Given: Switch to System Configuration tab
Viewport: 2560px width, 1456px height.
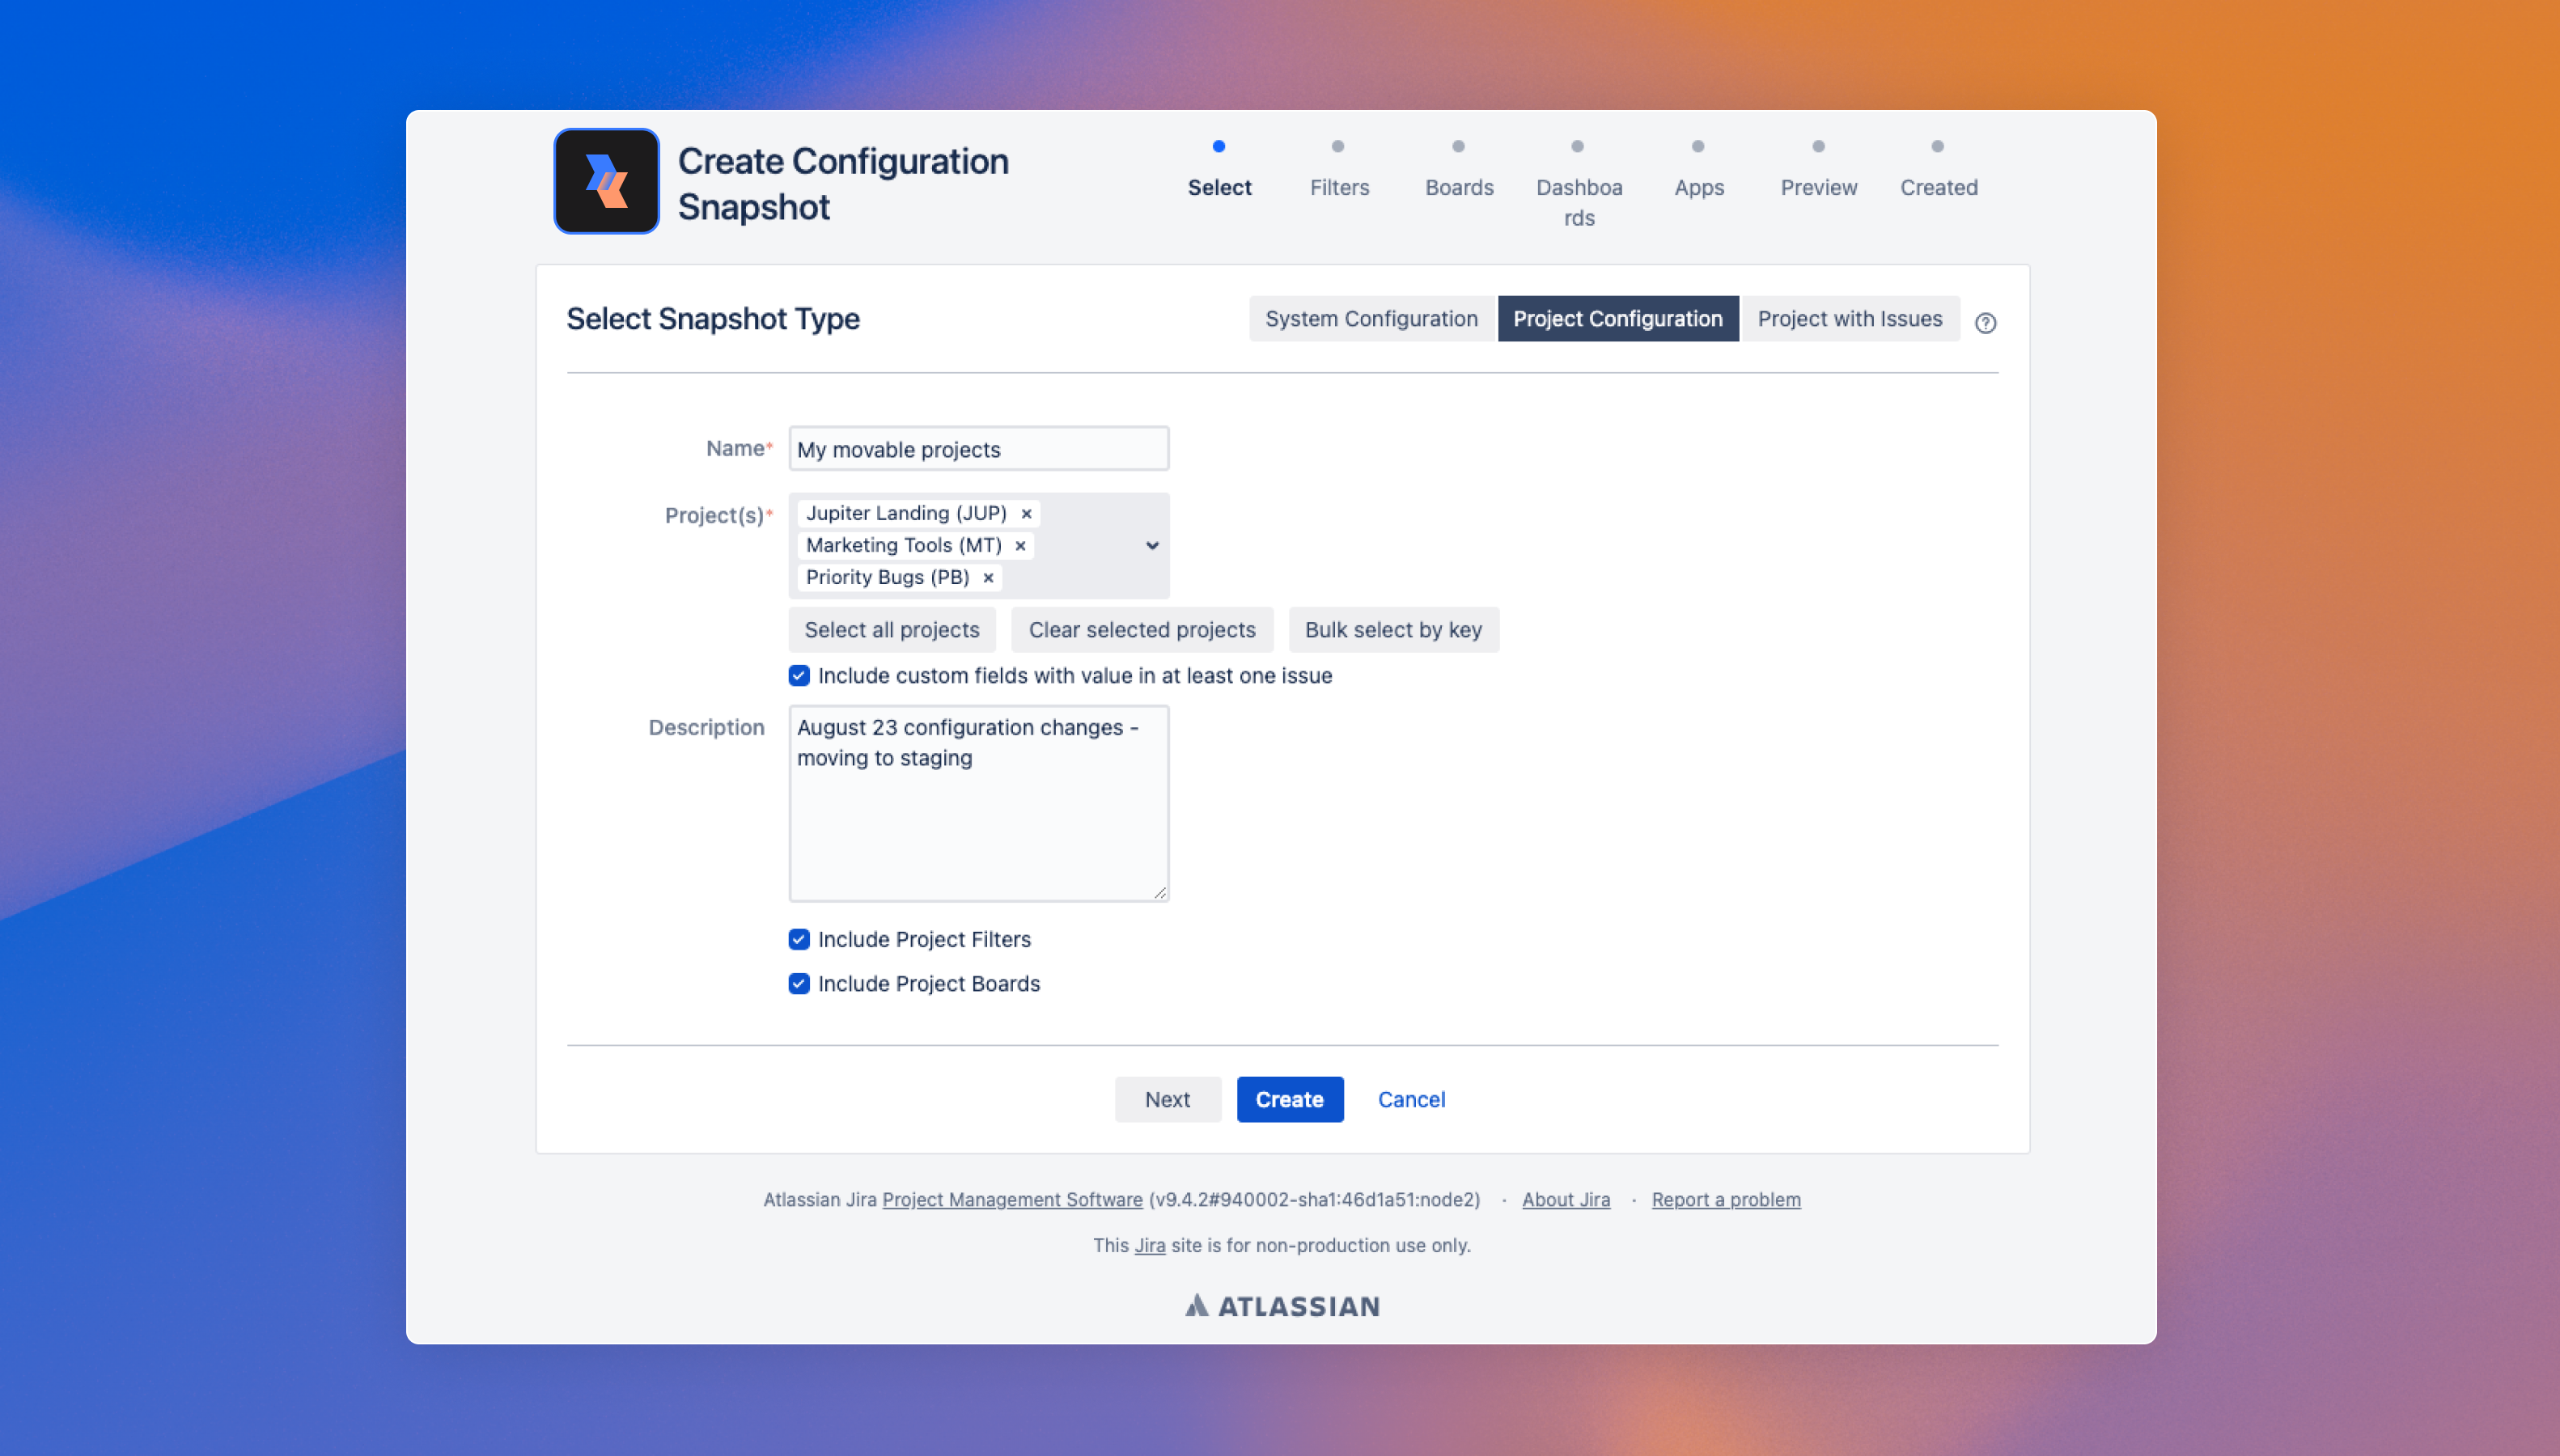Looking at the screenshot, I should pos(1371,318).
